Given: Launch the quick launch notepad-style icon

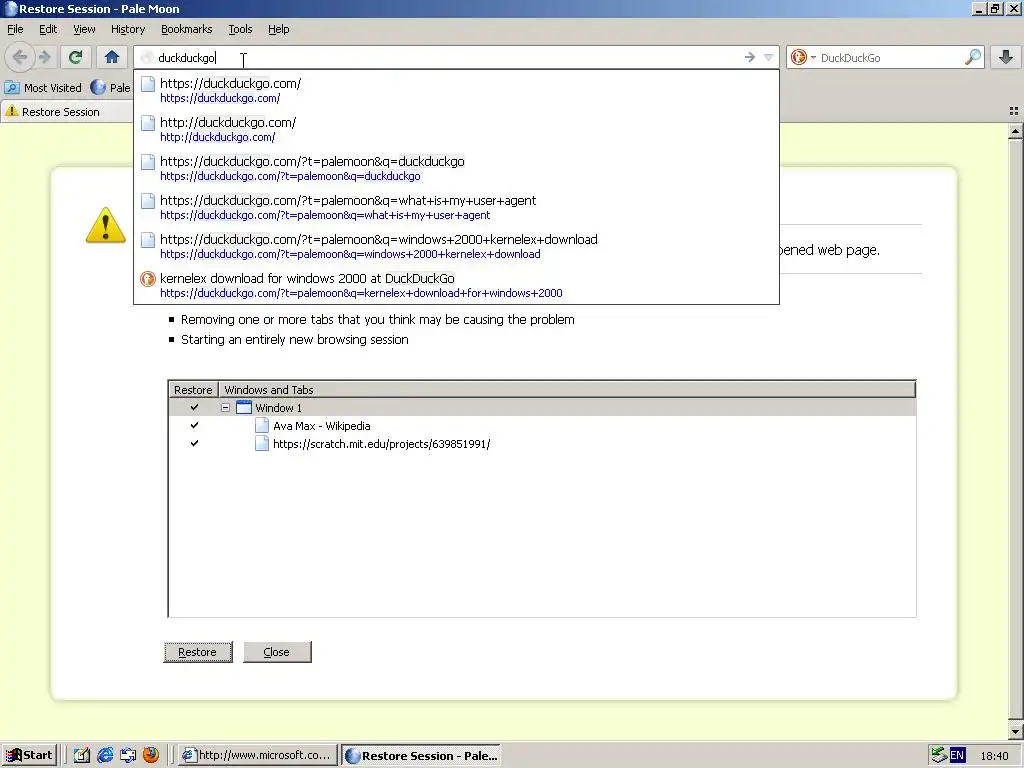Looking at the screenshot, I should 82,756.
